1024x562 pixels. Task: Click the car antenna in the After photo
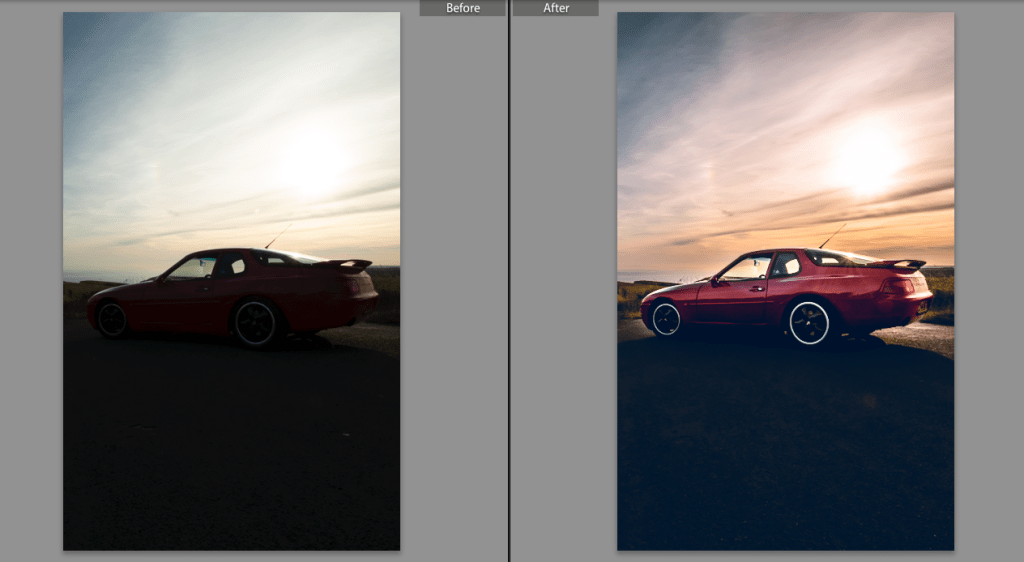832,236
